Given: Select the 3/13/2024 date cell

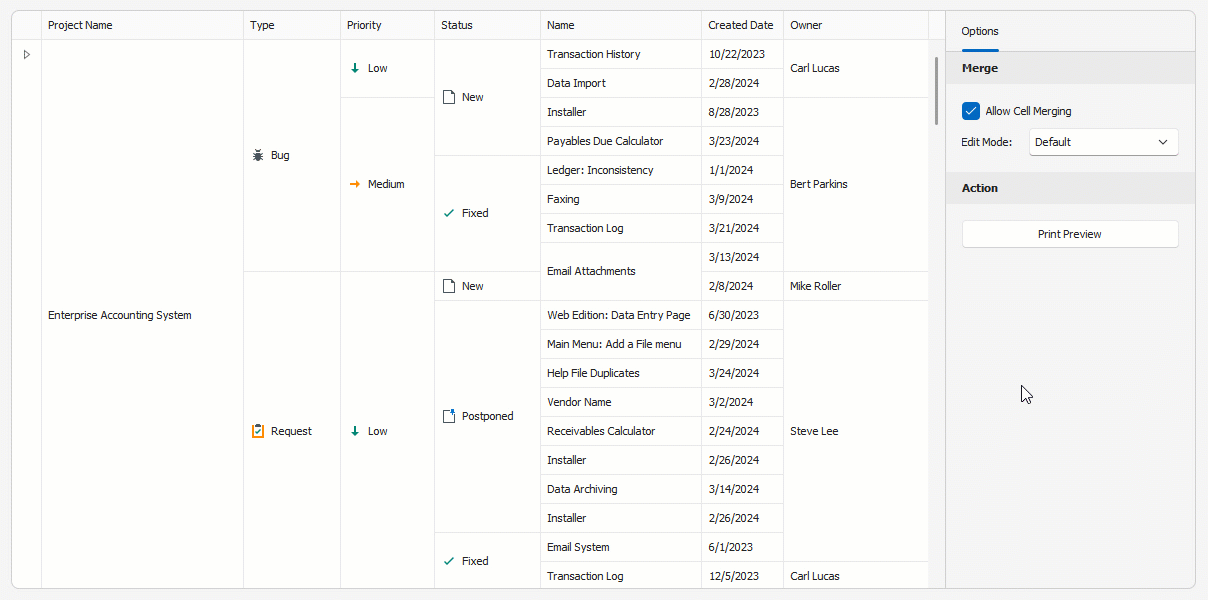Looking at the screenshot, I should pyautogui.click(x=743, y=257).
